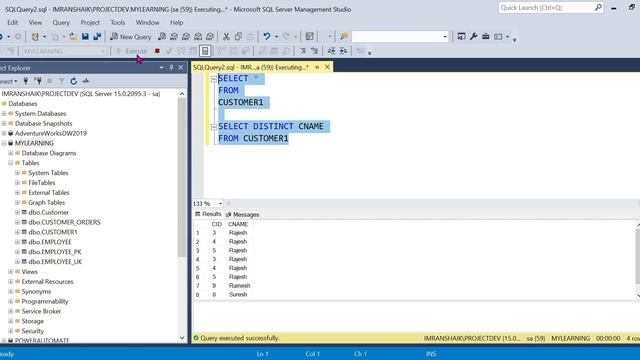Click the Undo arrow icon
The width and height of the screenshot is (640, 360).
click(267, 37)
